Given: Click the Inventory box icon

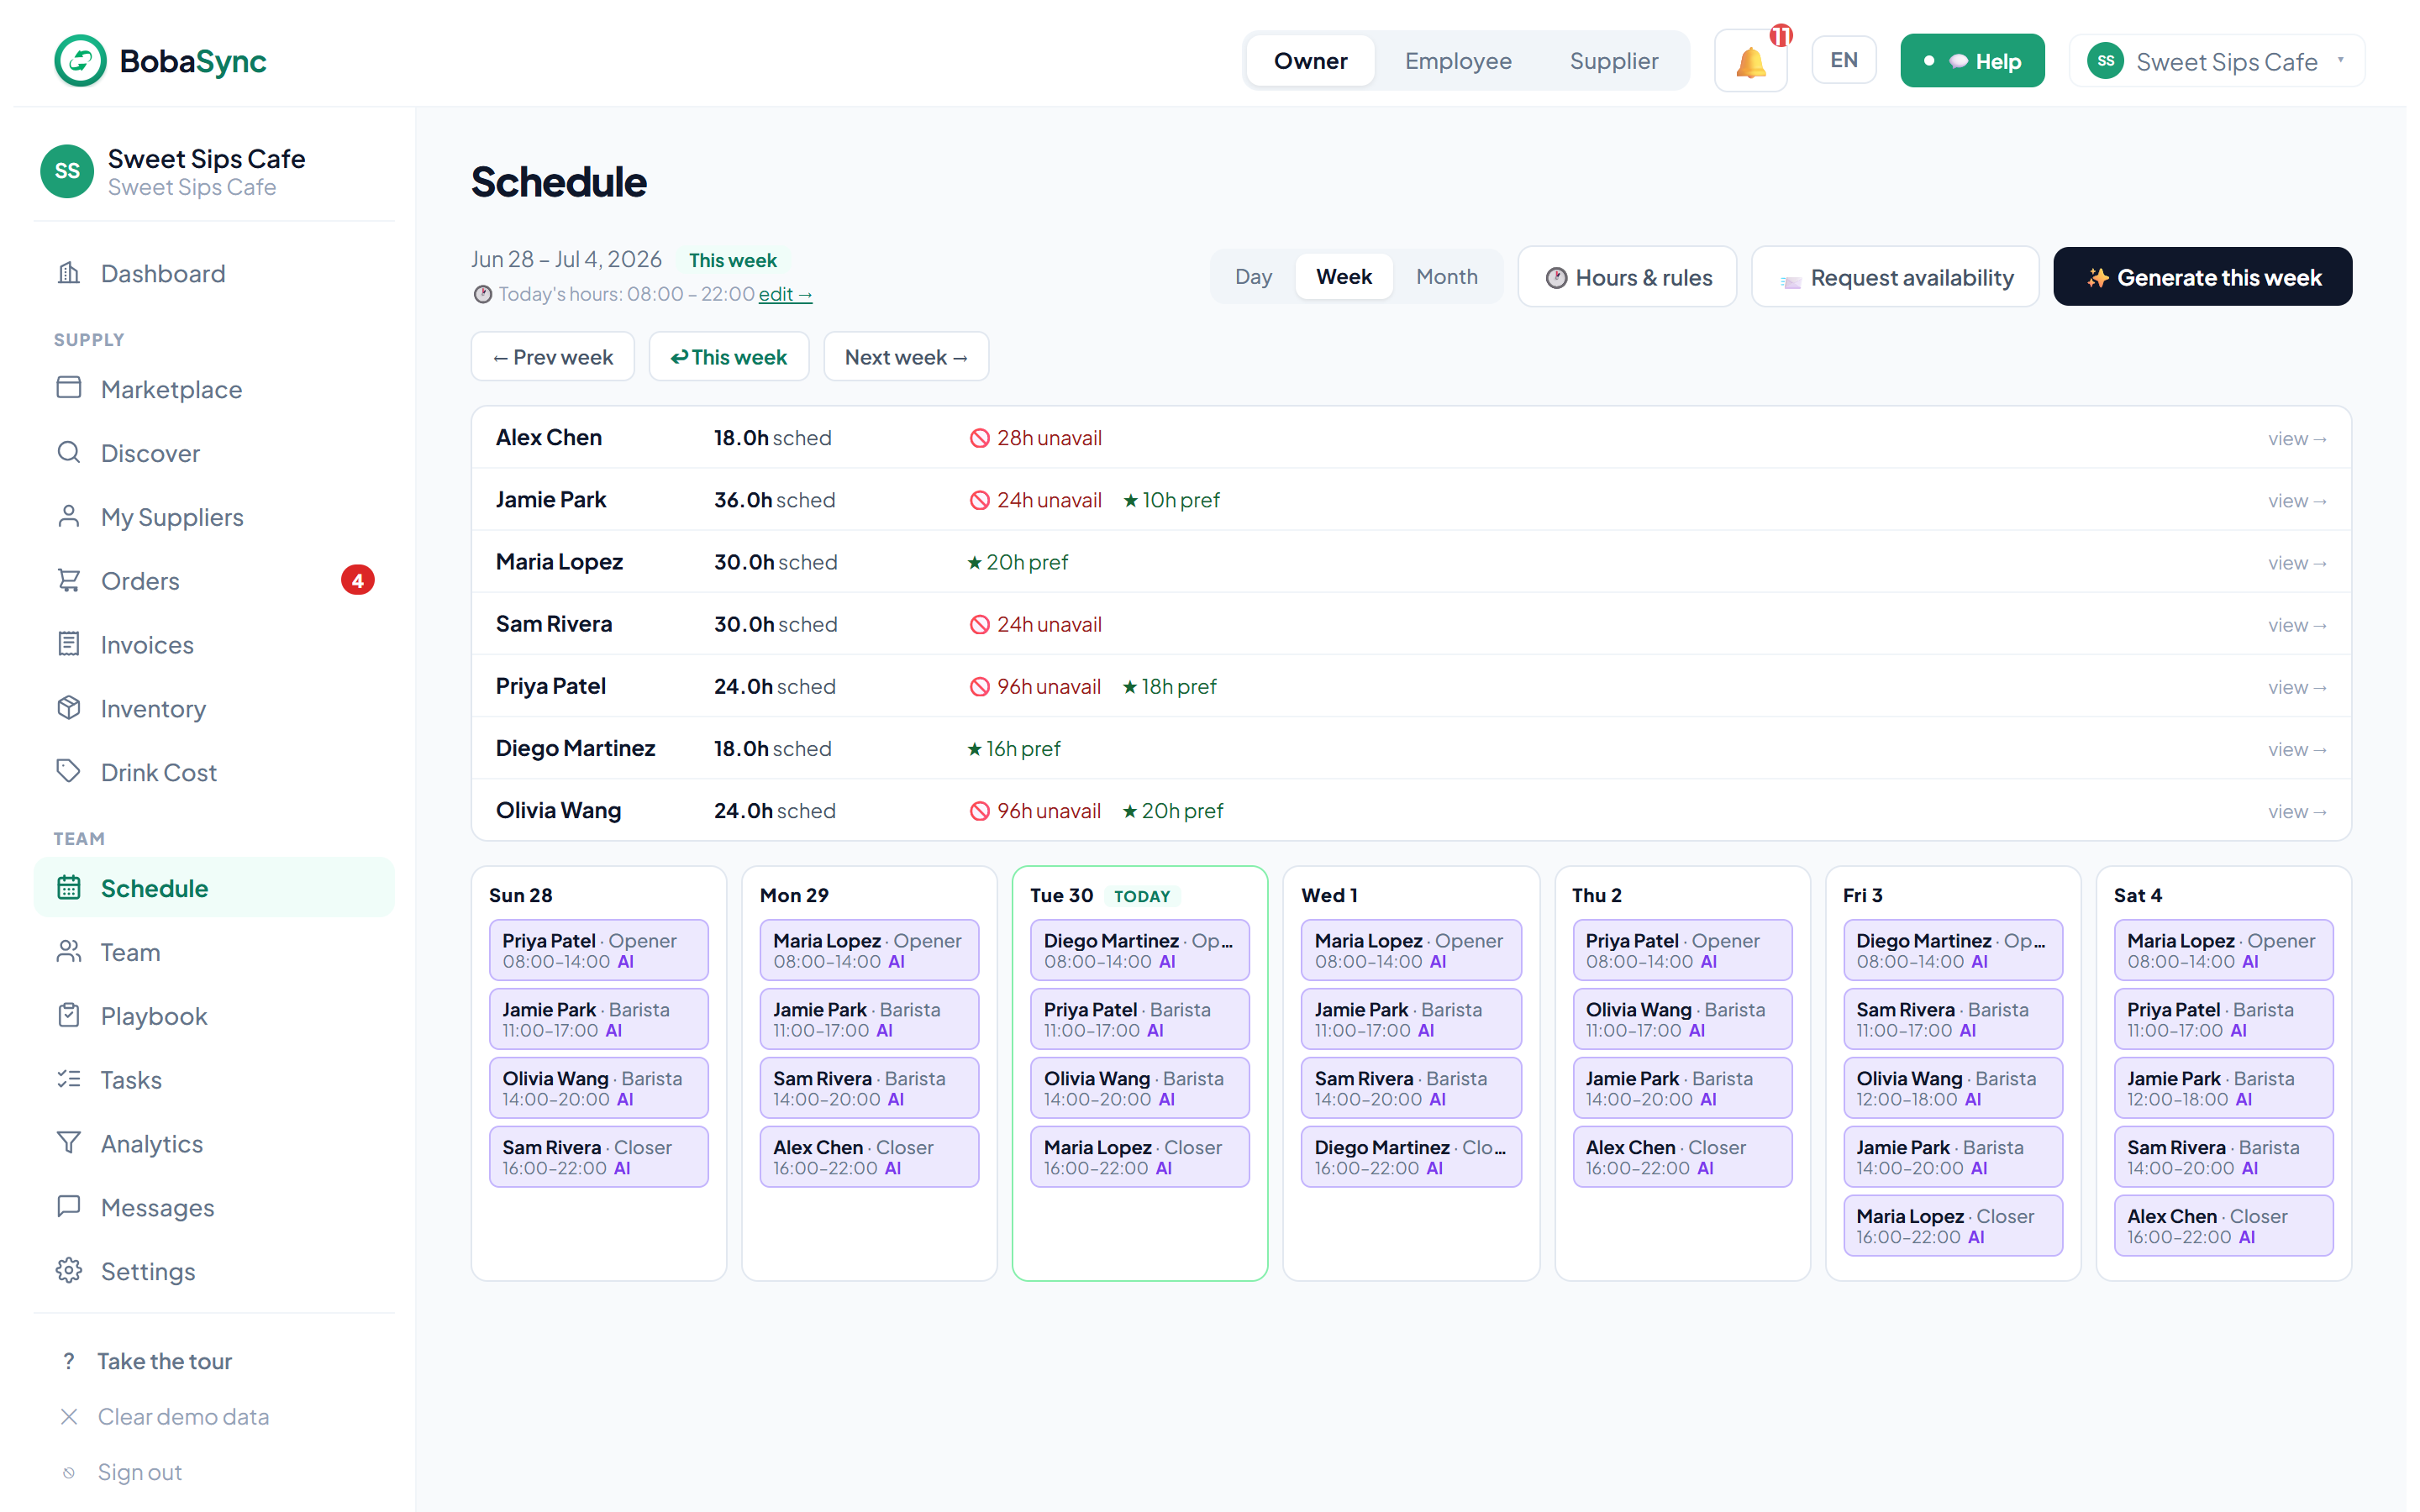Looking at the screenshot, I should 69,708.
